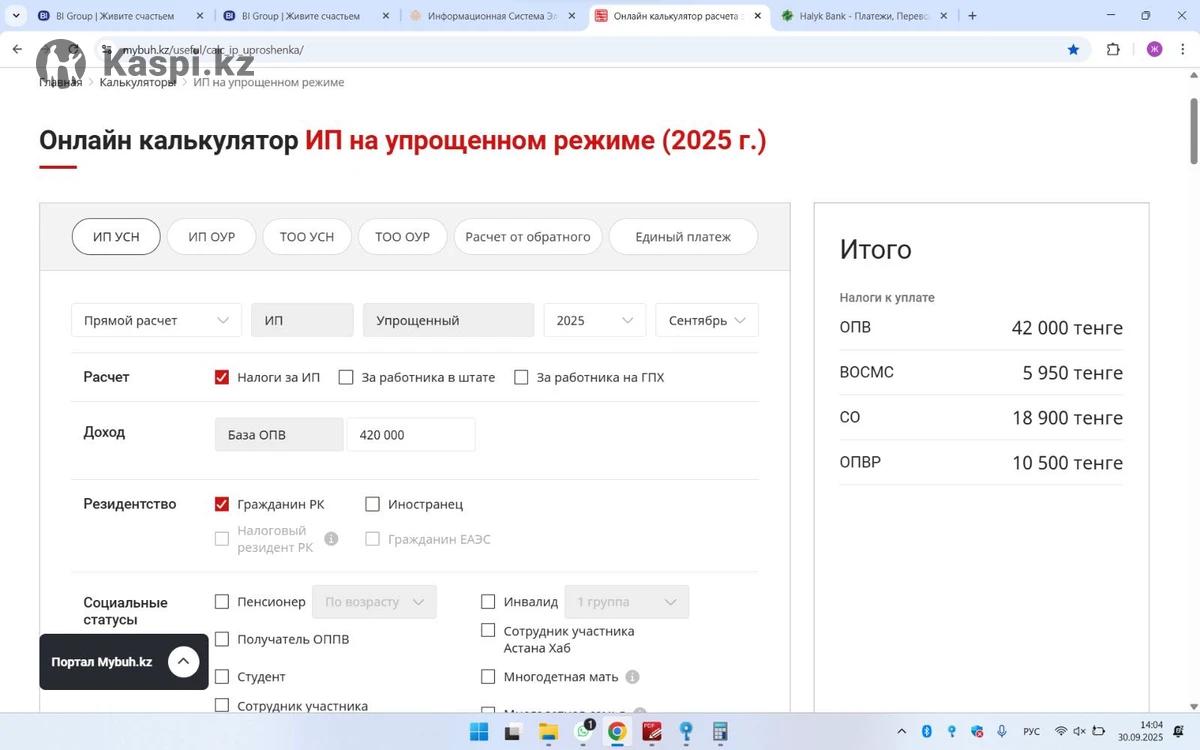
Task: Open the Сентябрь month dropdown
Action: coord(706,320)
